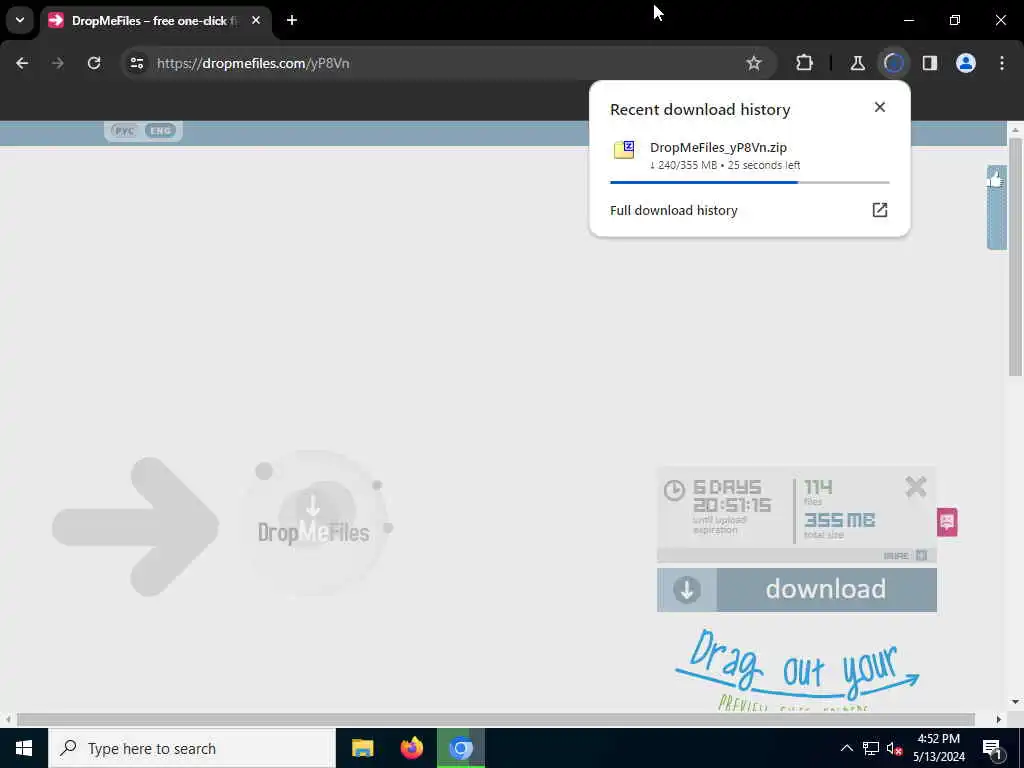Open Firefox from the taskbar
The image size is (1024, 768).
click(x=411, y=748)
